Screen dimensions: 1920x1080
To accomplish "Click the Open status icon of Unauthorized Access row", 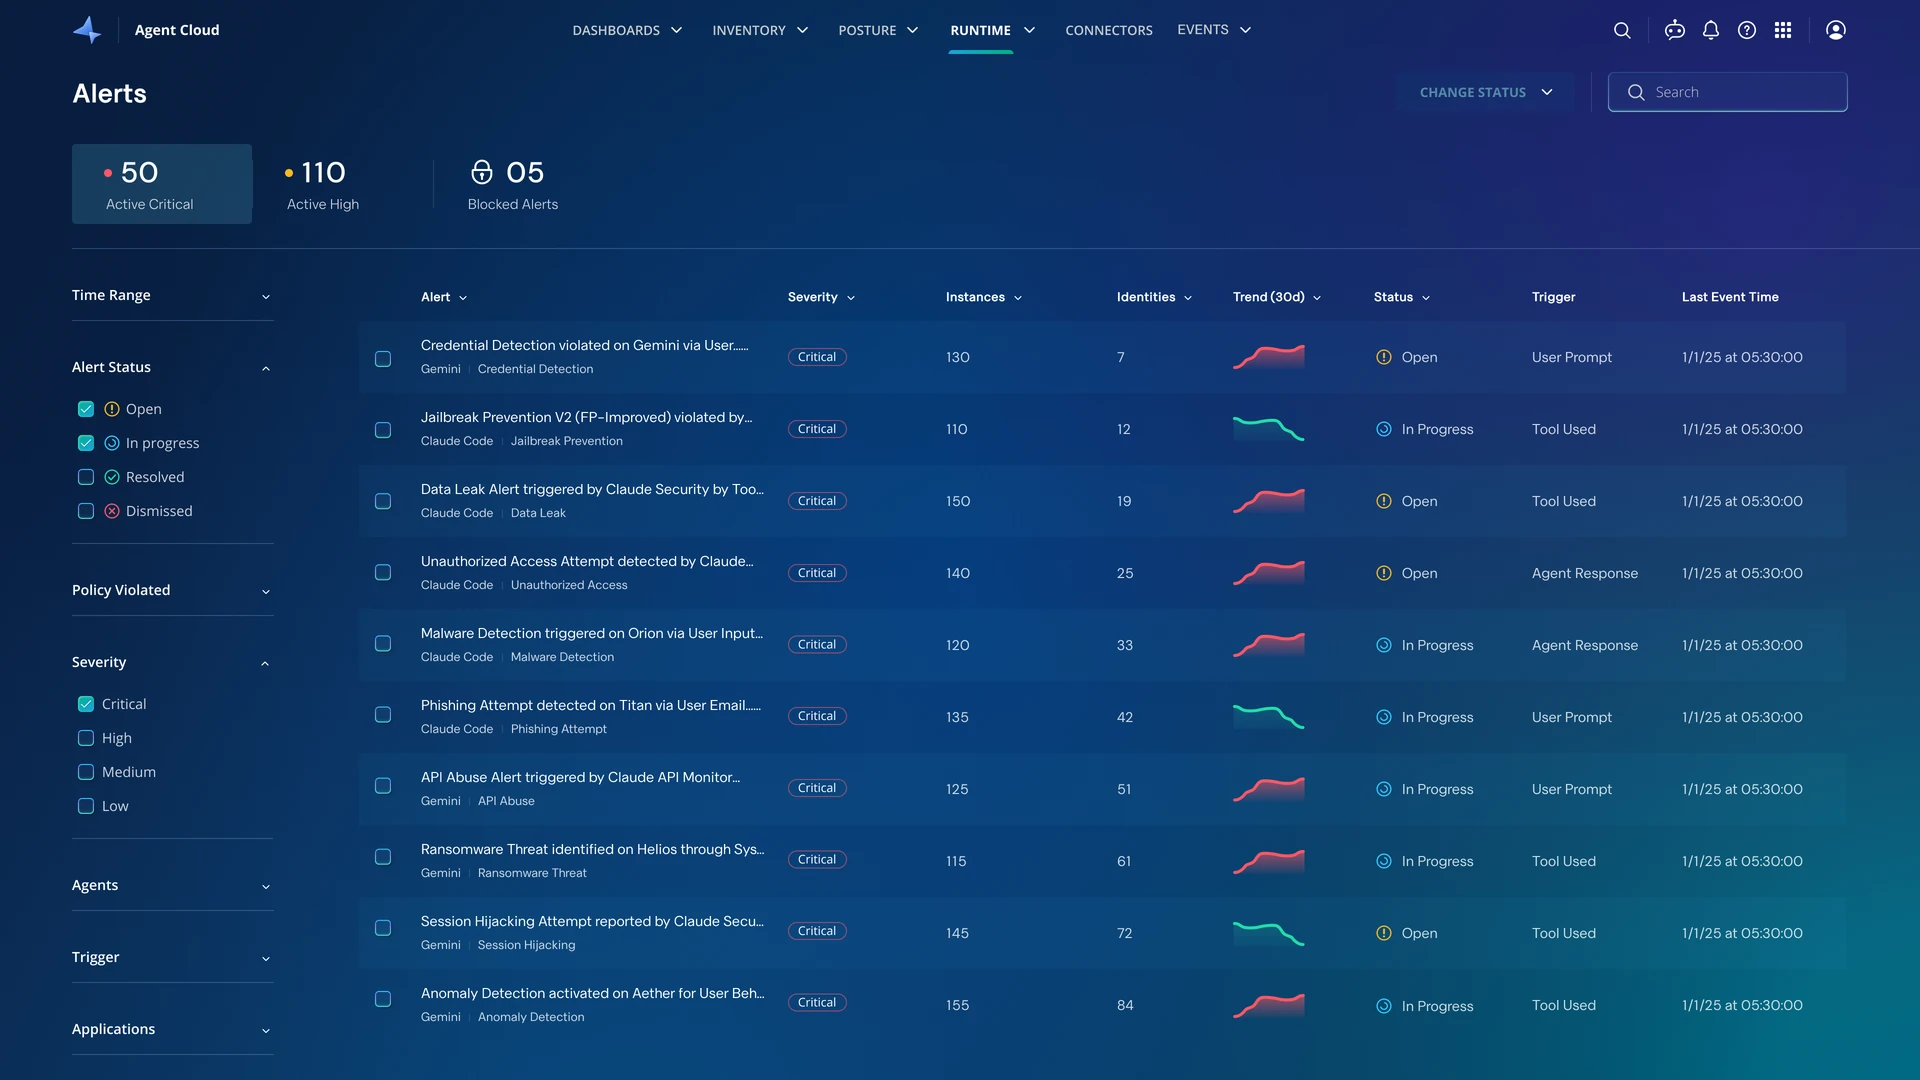I will 1384,573.
